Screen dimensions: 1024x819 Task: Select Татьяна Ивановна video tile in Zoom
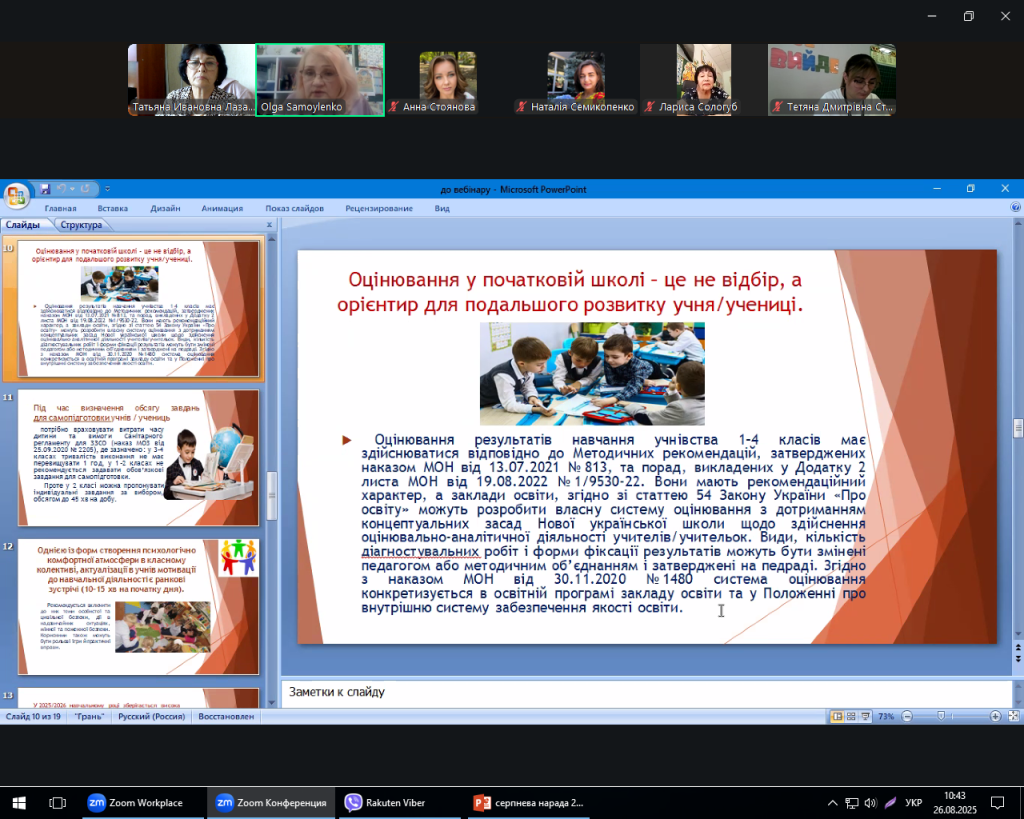tap(191, 80)
